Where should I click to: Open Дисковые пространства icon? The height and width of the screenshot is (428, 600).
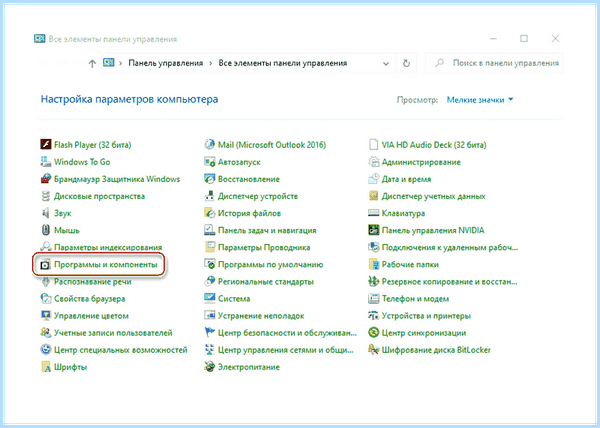click(46, 196)
